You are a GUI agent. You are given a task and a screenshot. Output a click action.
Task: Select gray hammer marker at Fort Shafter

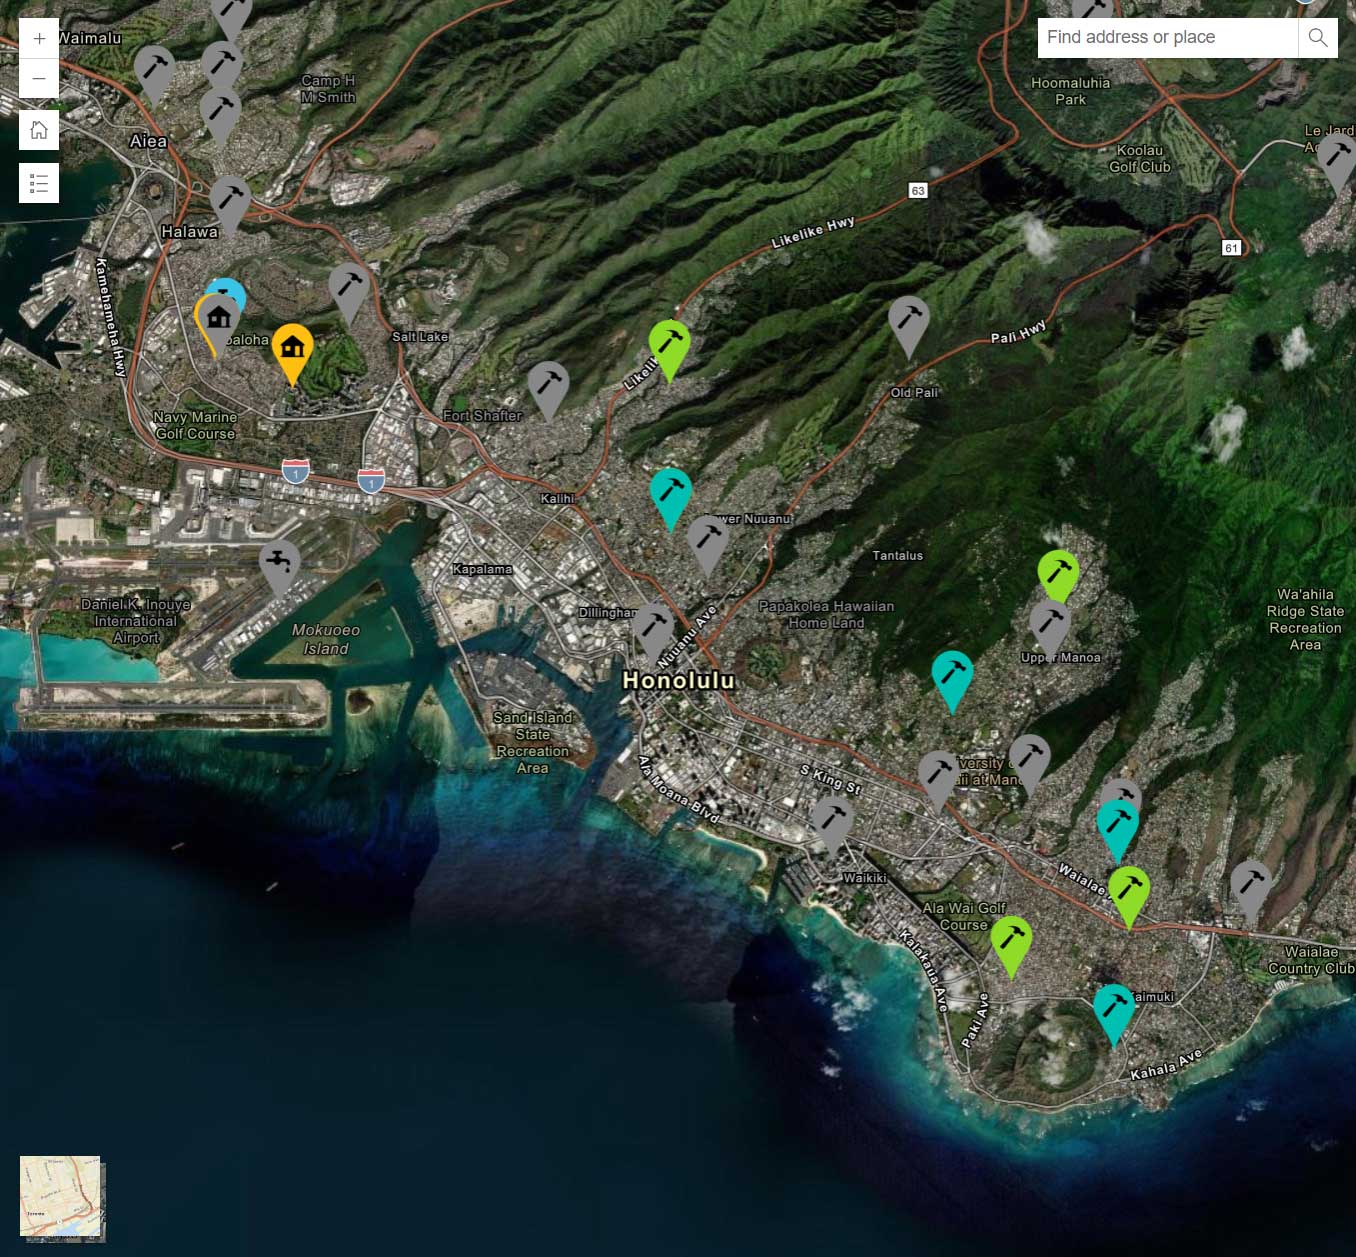548,385
